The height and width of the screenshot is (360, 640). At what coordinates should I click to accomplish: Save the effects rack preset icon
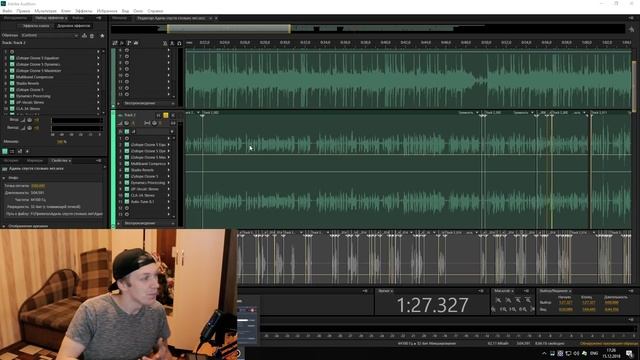click(84, 36)
